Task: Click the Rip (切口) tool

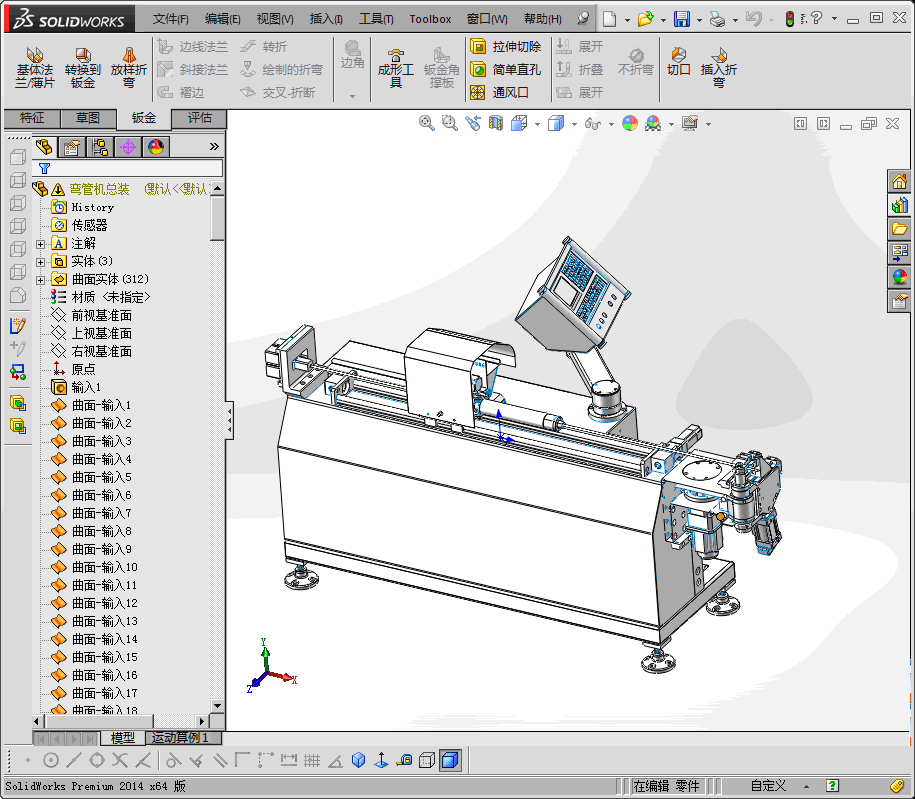Action: click(x=679, y=62)
